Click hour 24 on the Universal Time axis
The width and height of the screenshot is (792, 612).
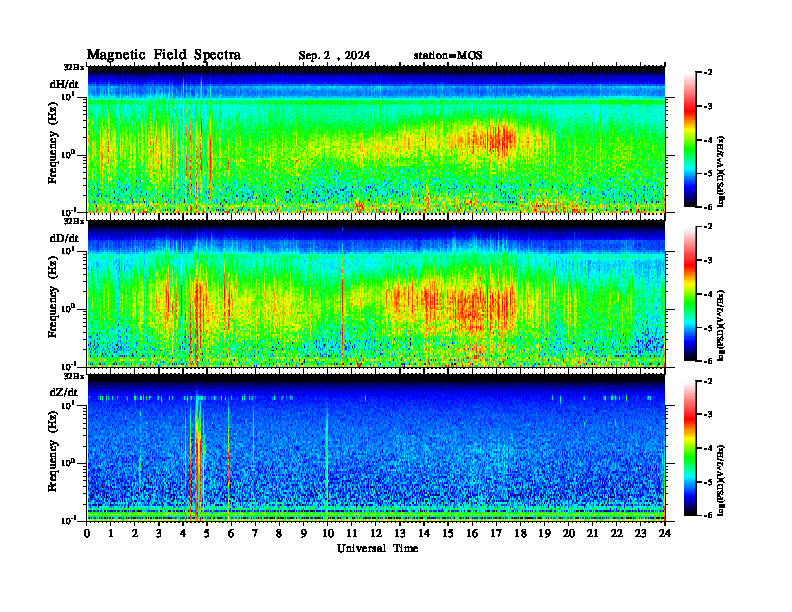pos(665,534)
